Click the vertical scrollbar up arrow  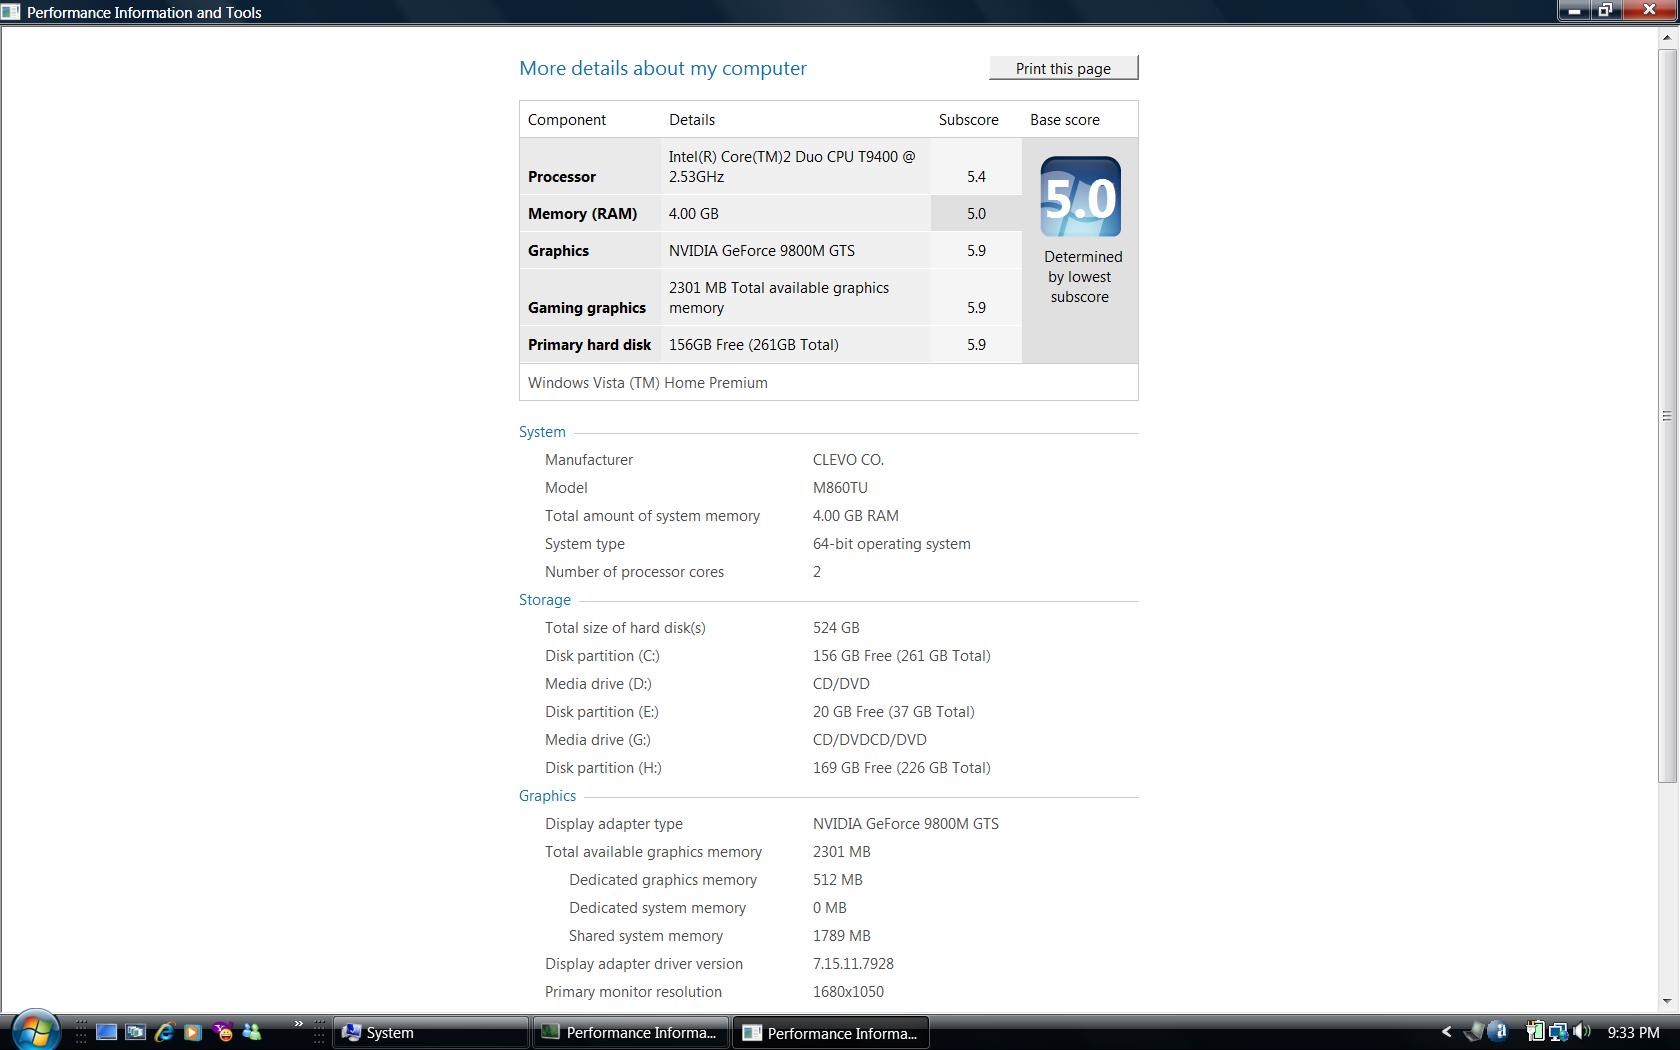(x=1667, y=37)
